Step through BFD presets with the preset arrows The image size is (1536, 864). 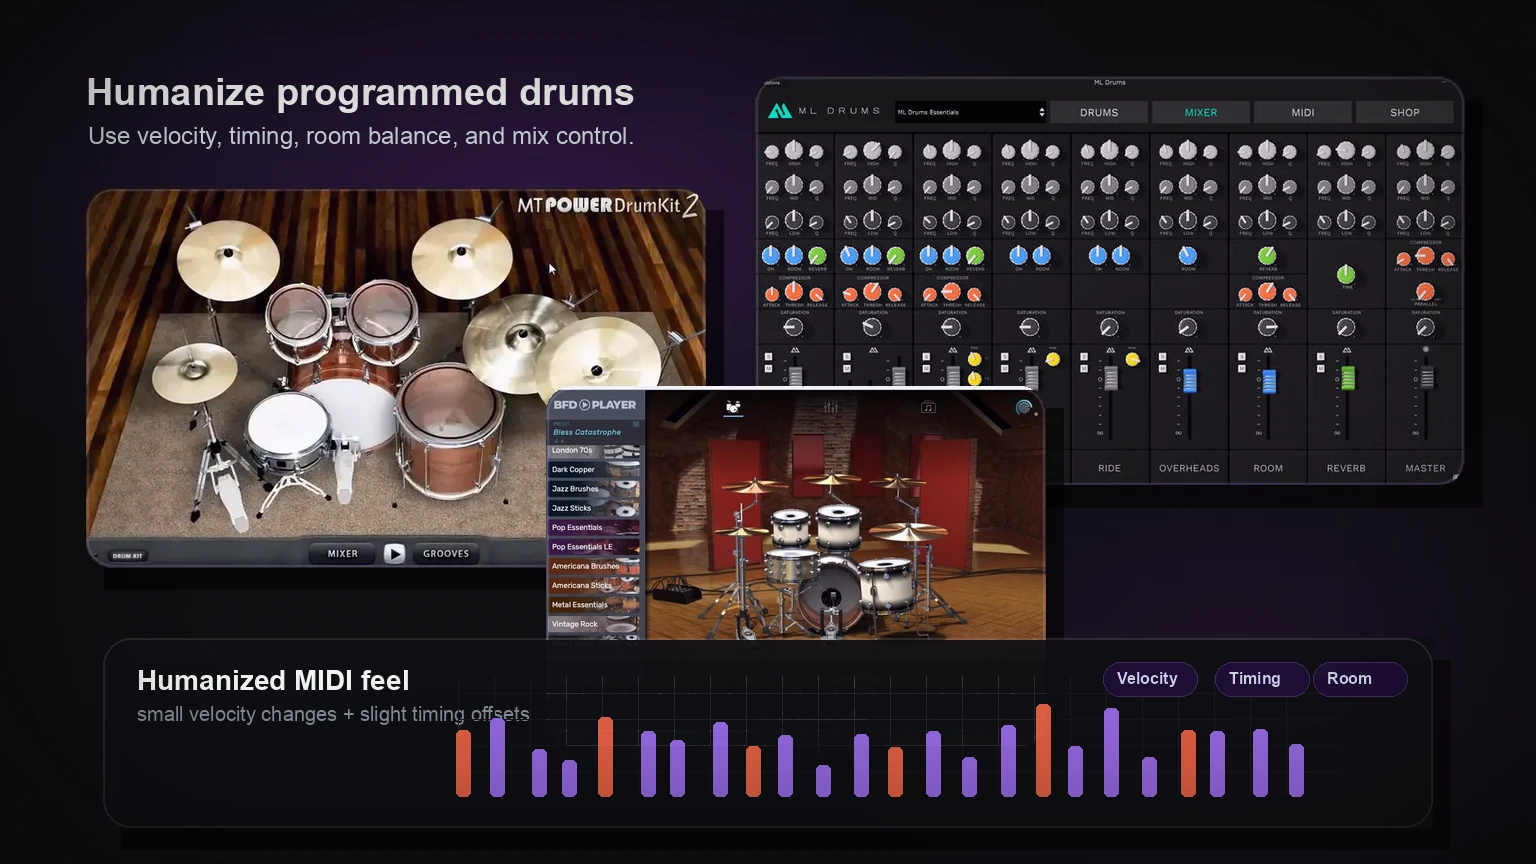tap(559, 441)
